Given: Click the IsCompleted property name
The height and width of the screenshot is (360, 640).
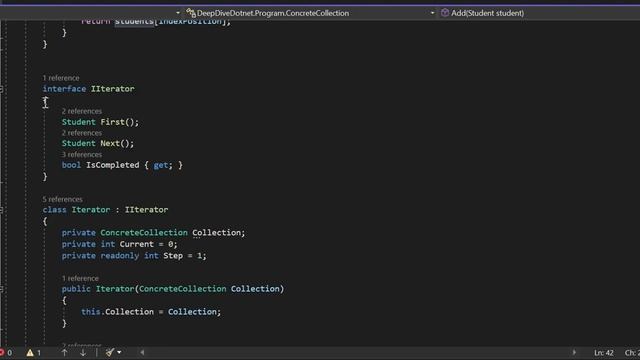Looking at the screenshot, I should [x=113, y=165].
